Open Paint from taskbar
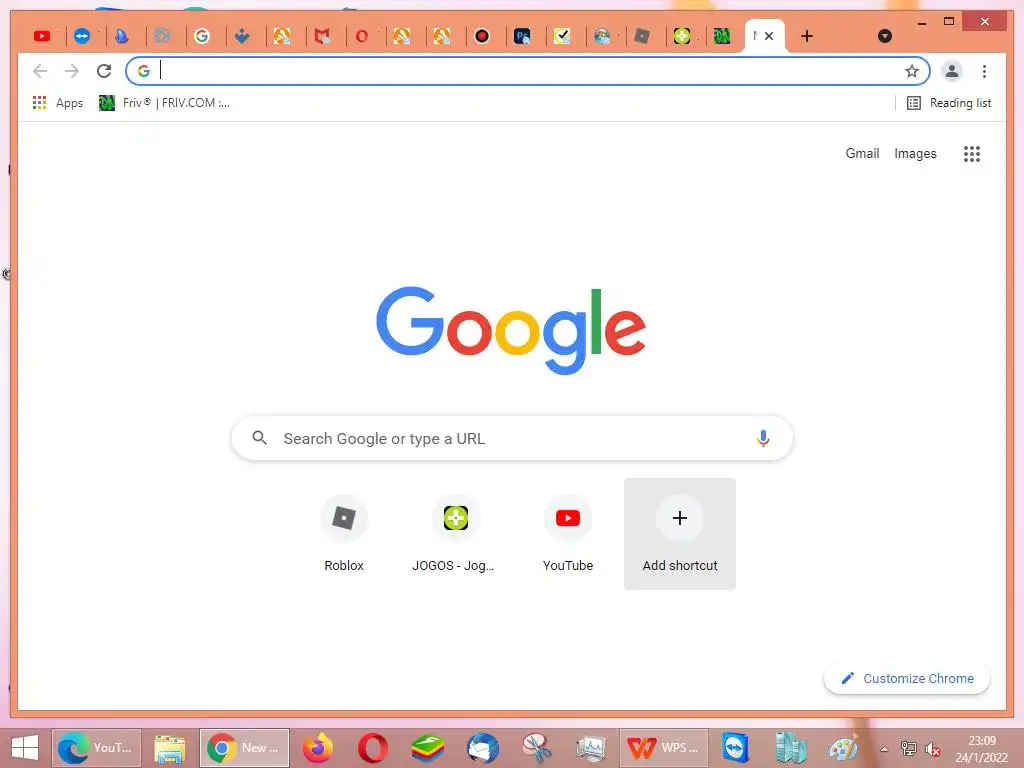This screenshot has height=768, width=1024. (x=844, y=748)
